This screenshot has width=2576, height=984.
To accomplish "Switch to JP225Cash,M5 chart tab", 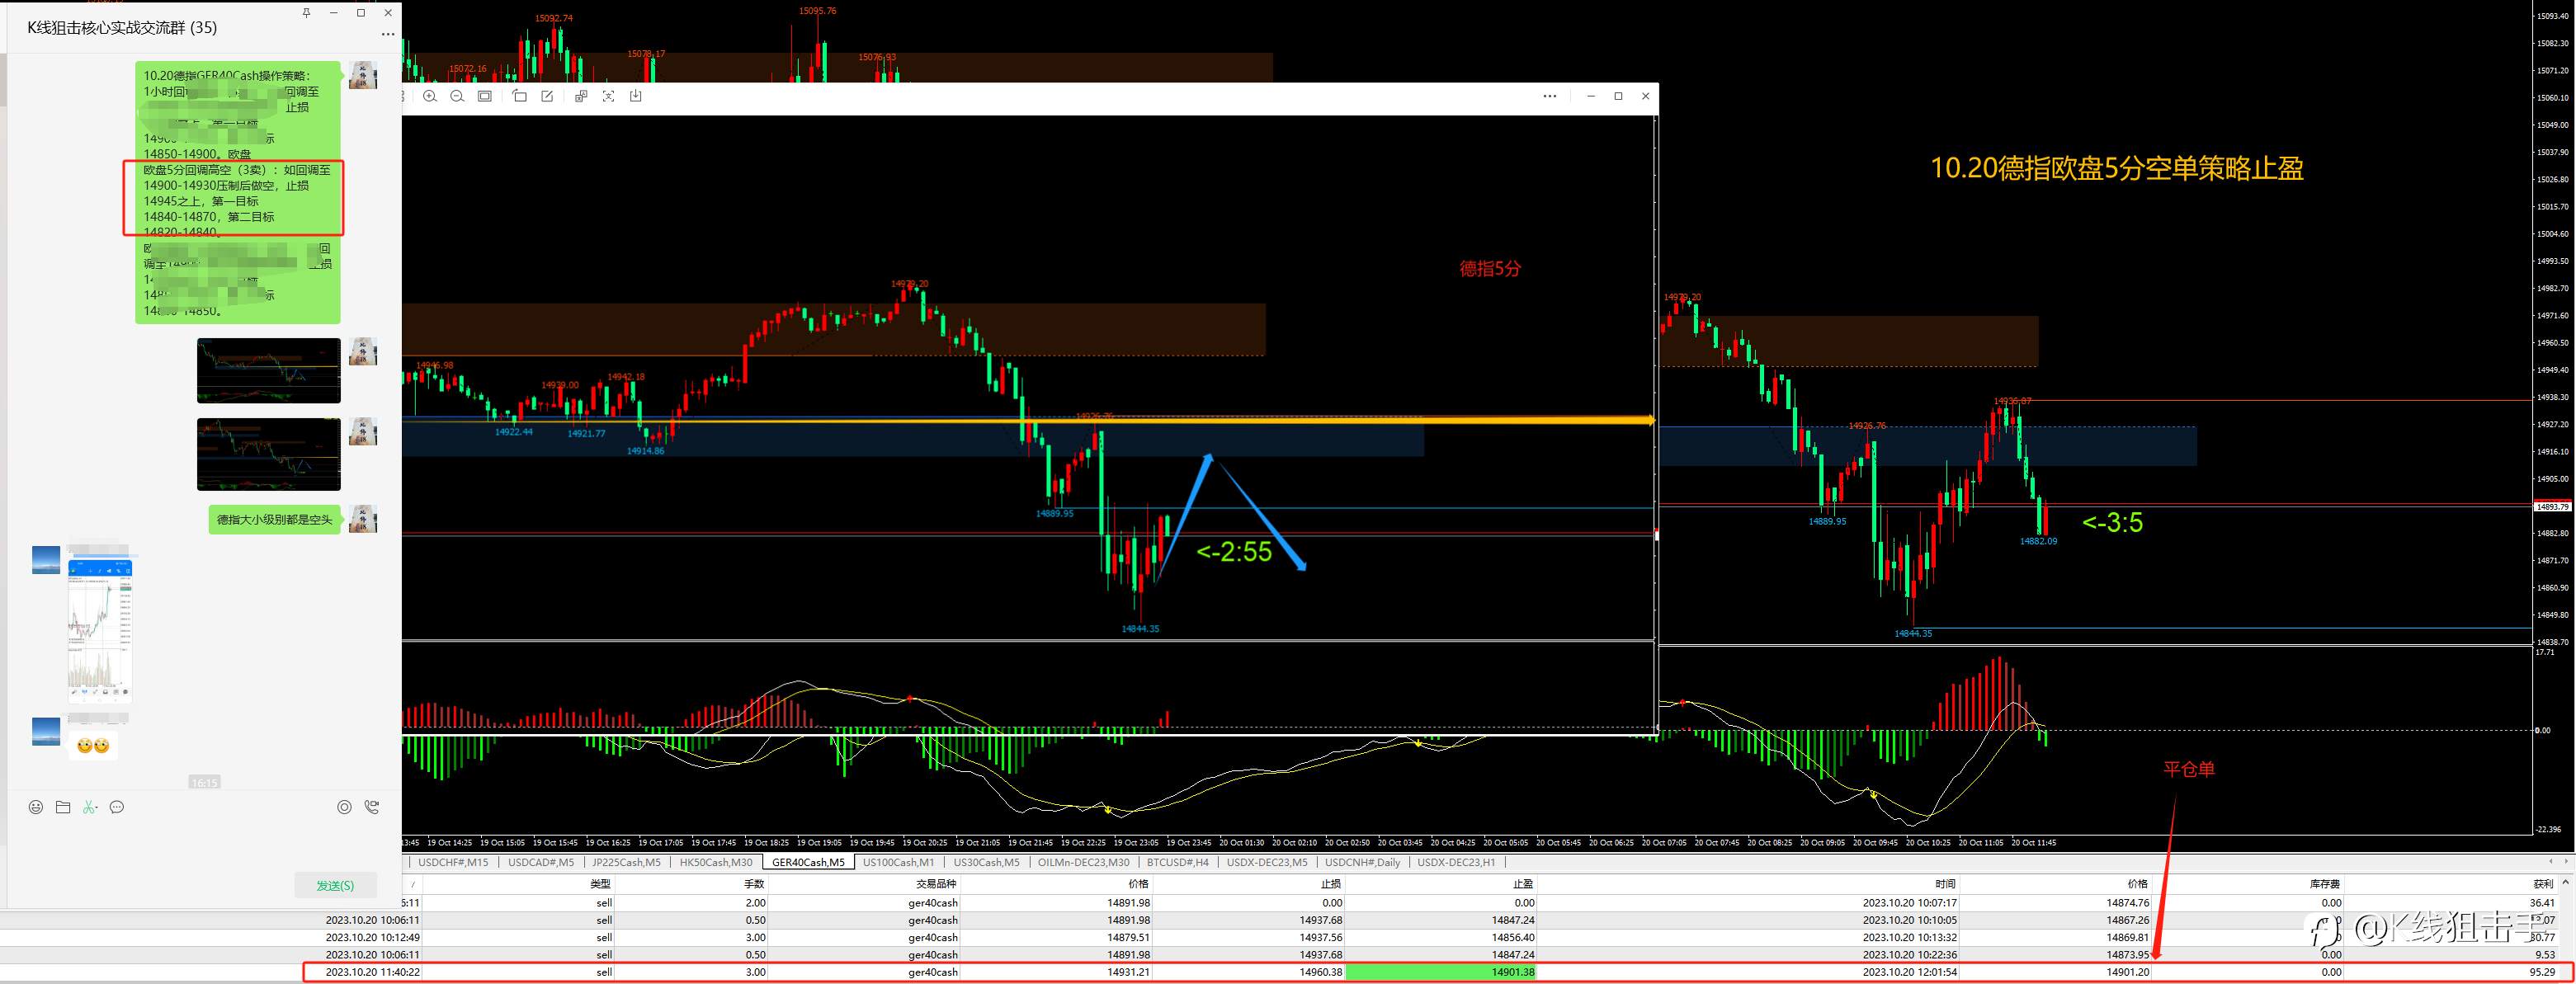I will 626,862.
